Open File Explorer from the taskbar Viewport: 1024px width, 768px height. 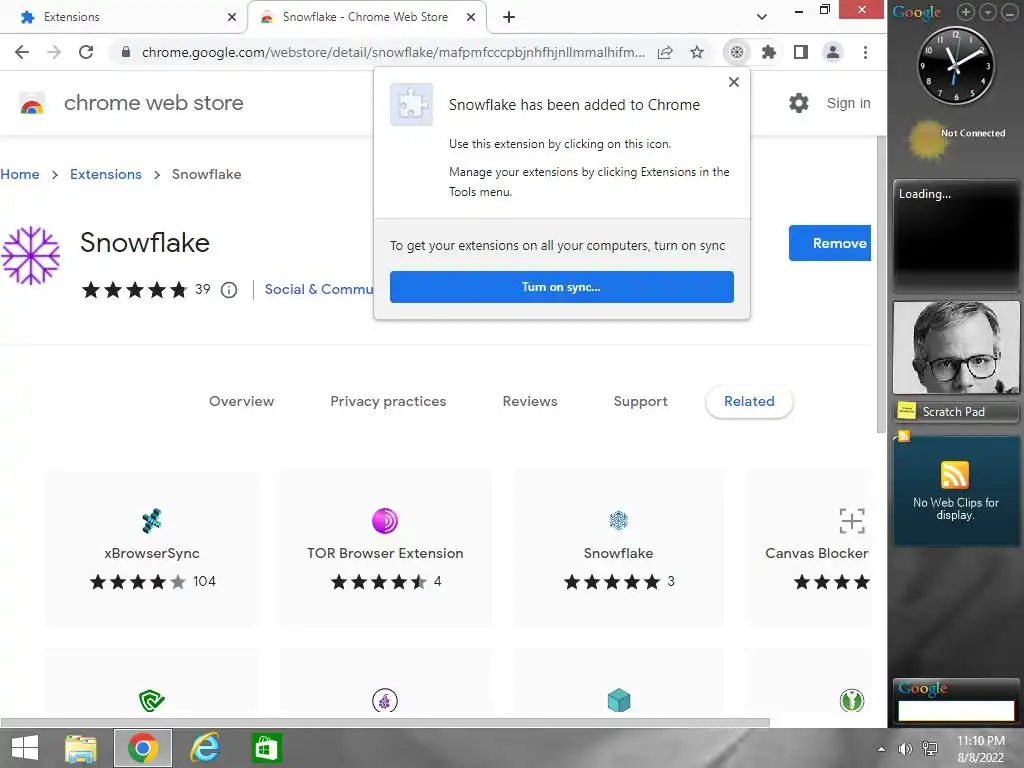pos(81,748)
